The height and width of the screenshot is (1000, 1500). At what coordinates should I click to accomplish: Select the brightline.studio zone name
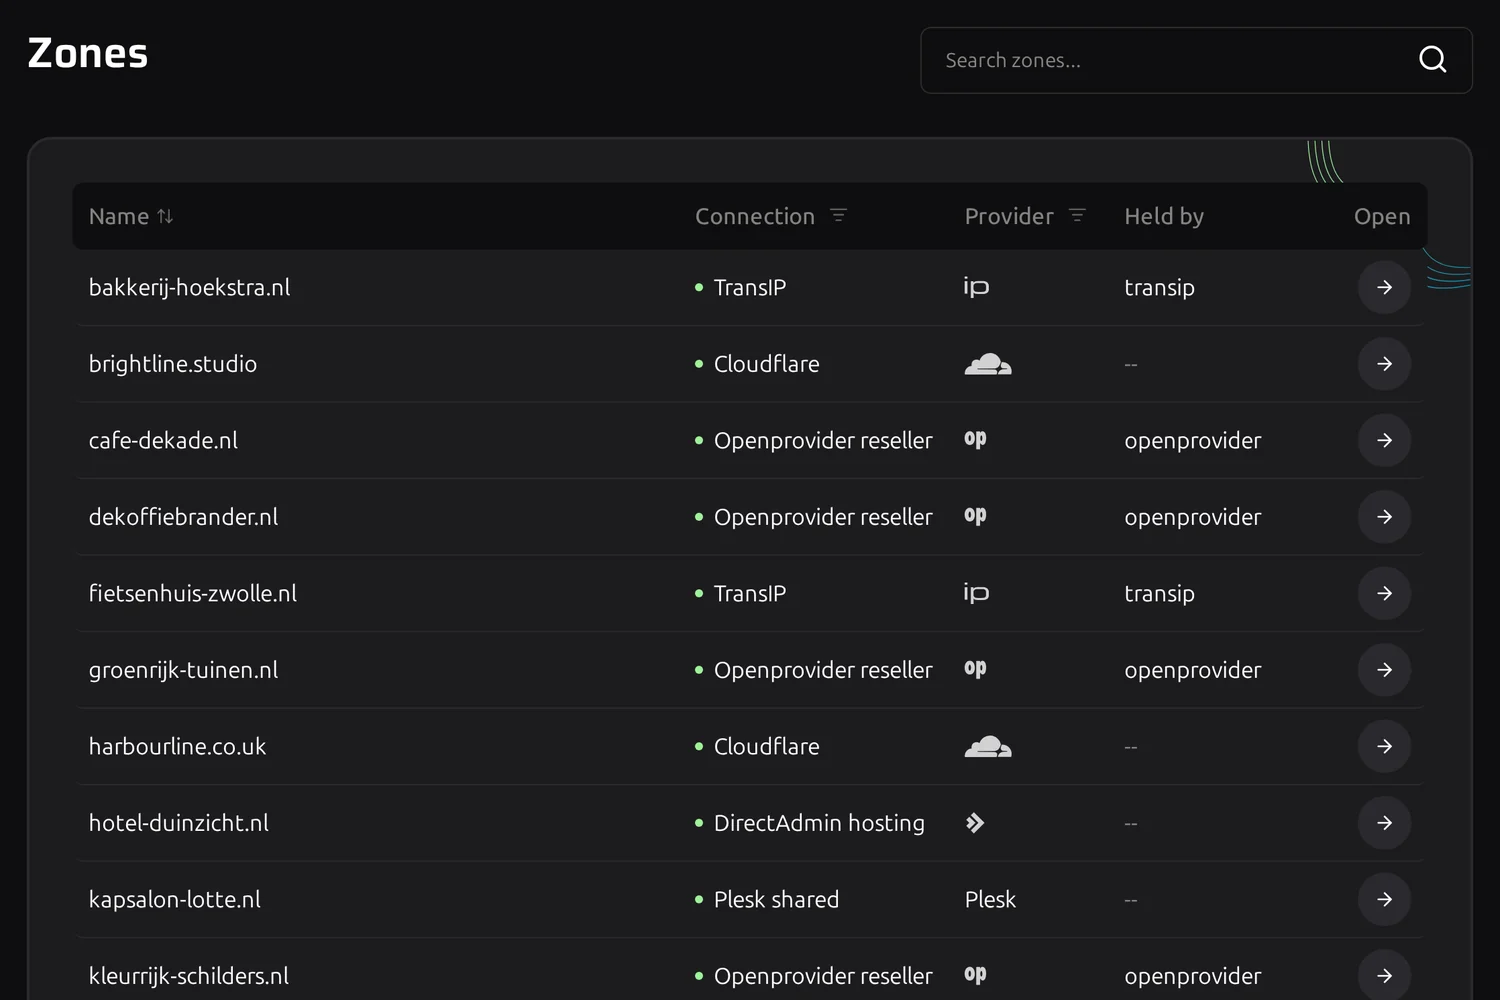(x=173, y=364)
